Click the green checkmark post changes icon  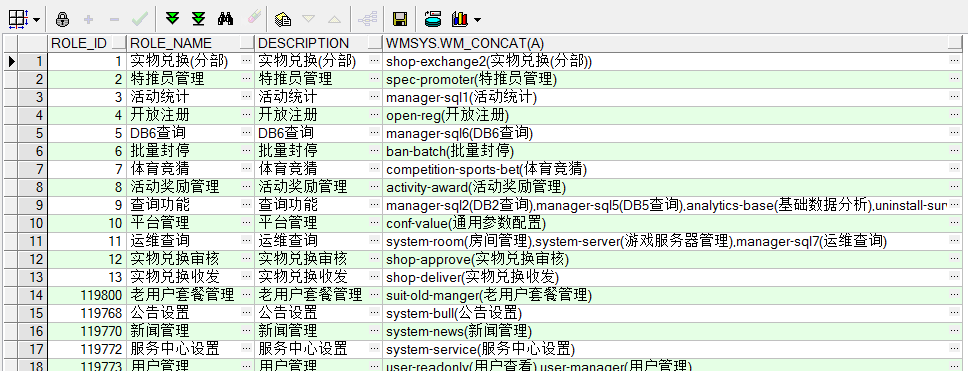[140, 20]
